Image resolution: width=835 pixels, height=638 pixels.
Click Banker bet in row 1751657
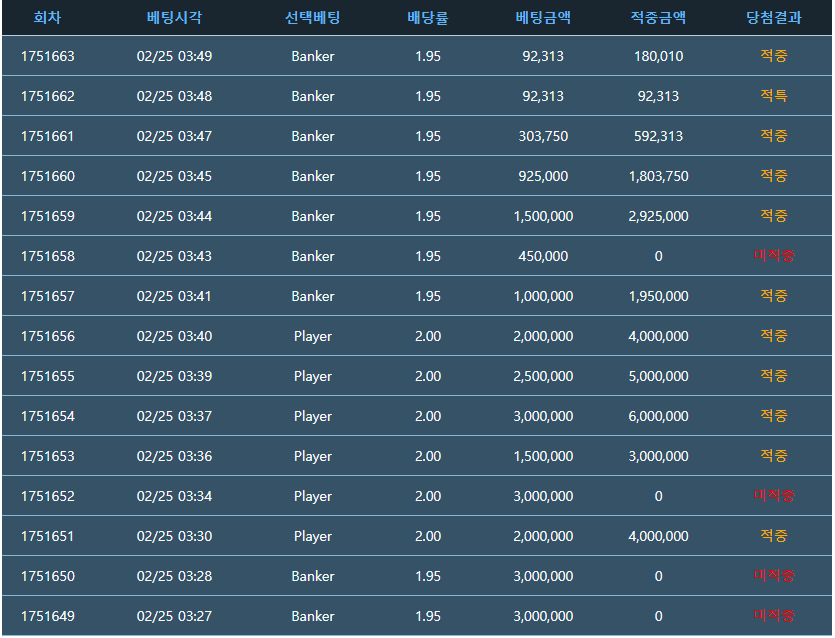[313, 296]
